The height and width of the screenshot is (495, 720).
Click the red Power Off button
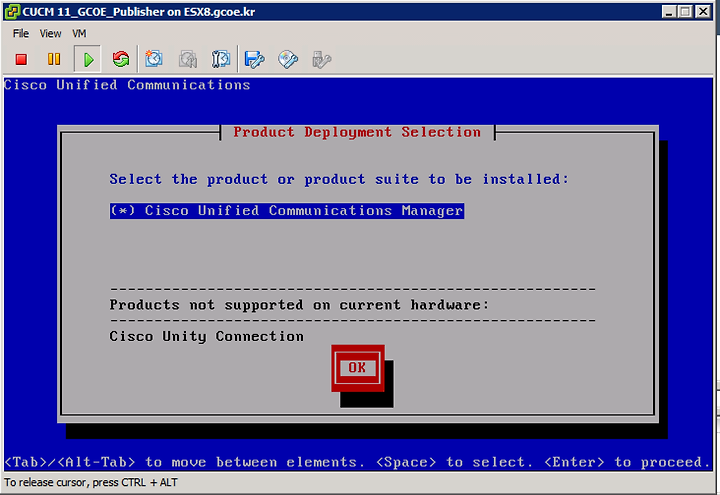[21, 59]
